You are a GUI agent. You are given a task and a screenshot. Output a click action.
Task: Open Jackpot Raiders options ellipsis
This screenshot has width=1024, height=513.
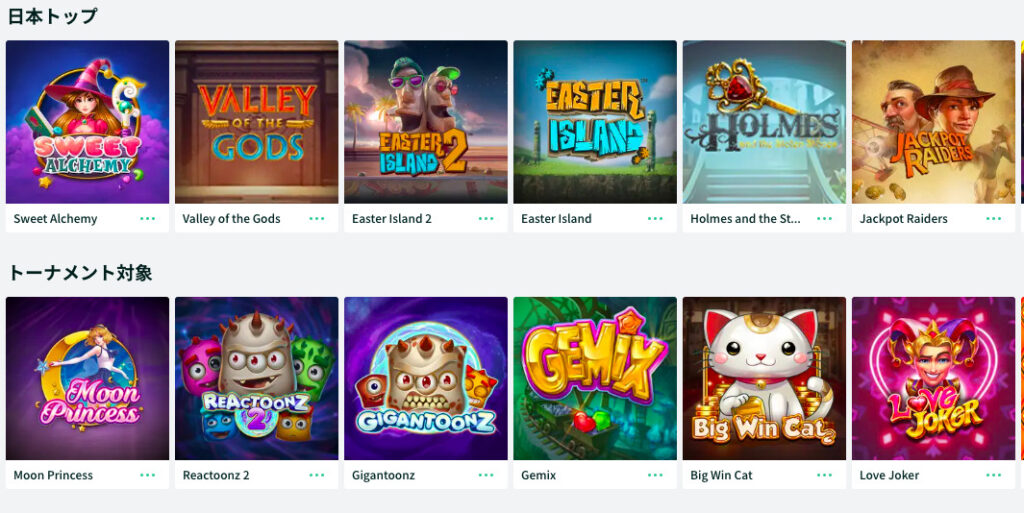click(x=993, y=219)
